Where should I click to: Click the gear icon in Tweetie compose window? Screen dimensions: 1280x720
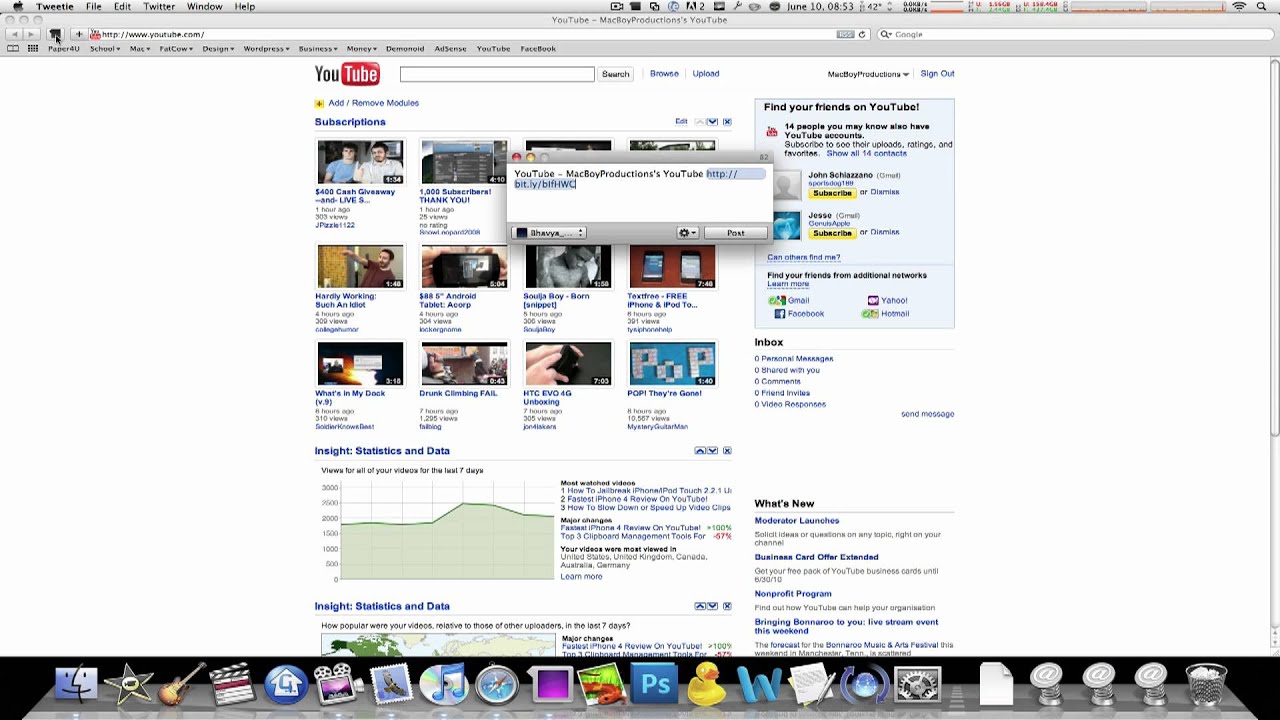687,233
